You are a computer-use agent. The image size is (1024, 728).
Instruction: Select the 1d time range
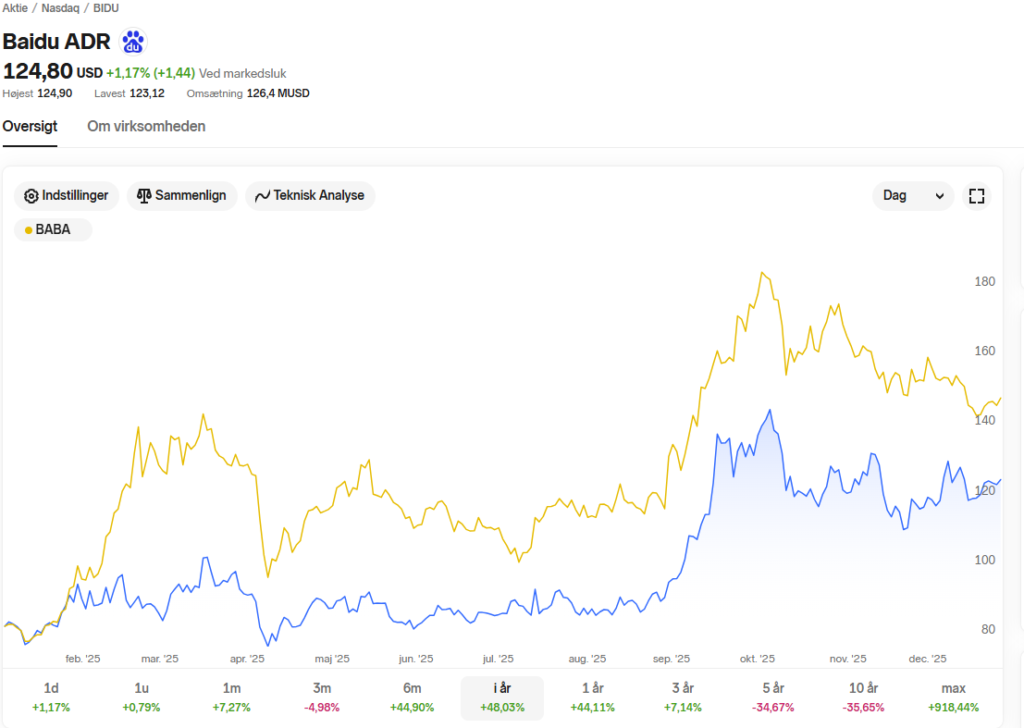click(51, 697)
